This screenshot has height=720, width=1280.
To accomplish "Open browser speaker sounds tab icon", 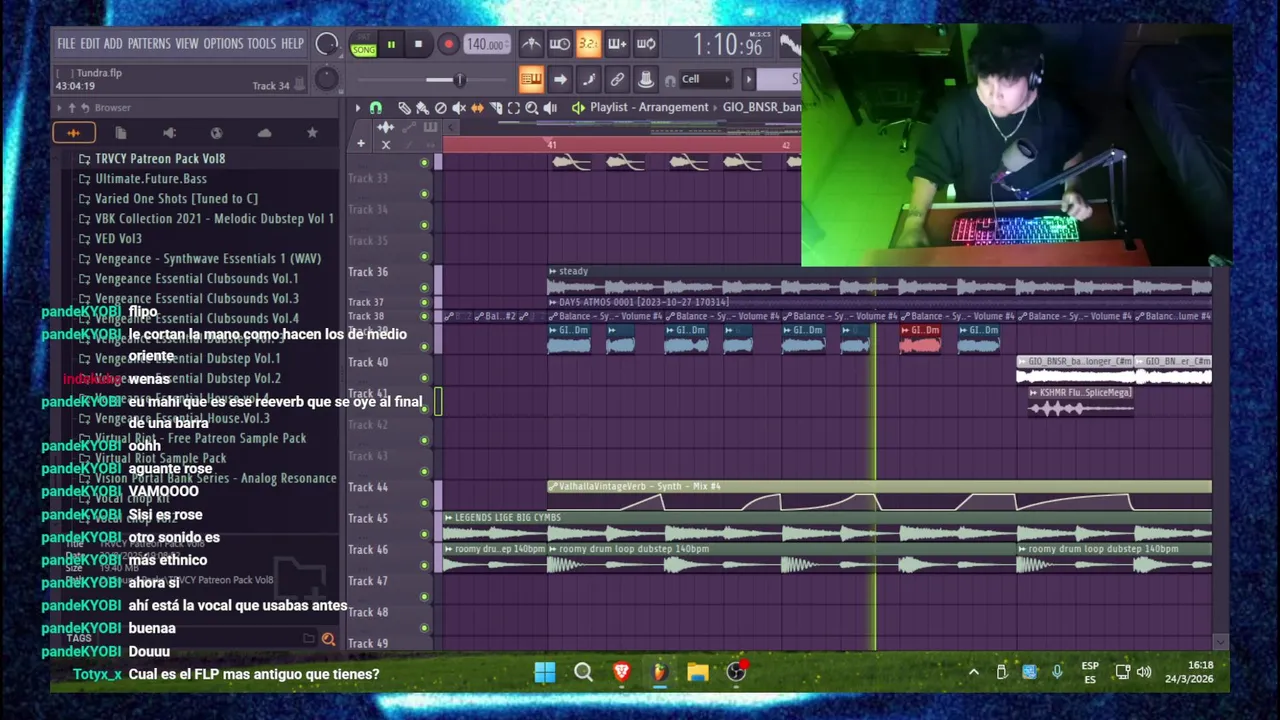I will pyautogui.click(x=169, y=133).
